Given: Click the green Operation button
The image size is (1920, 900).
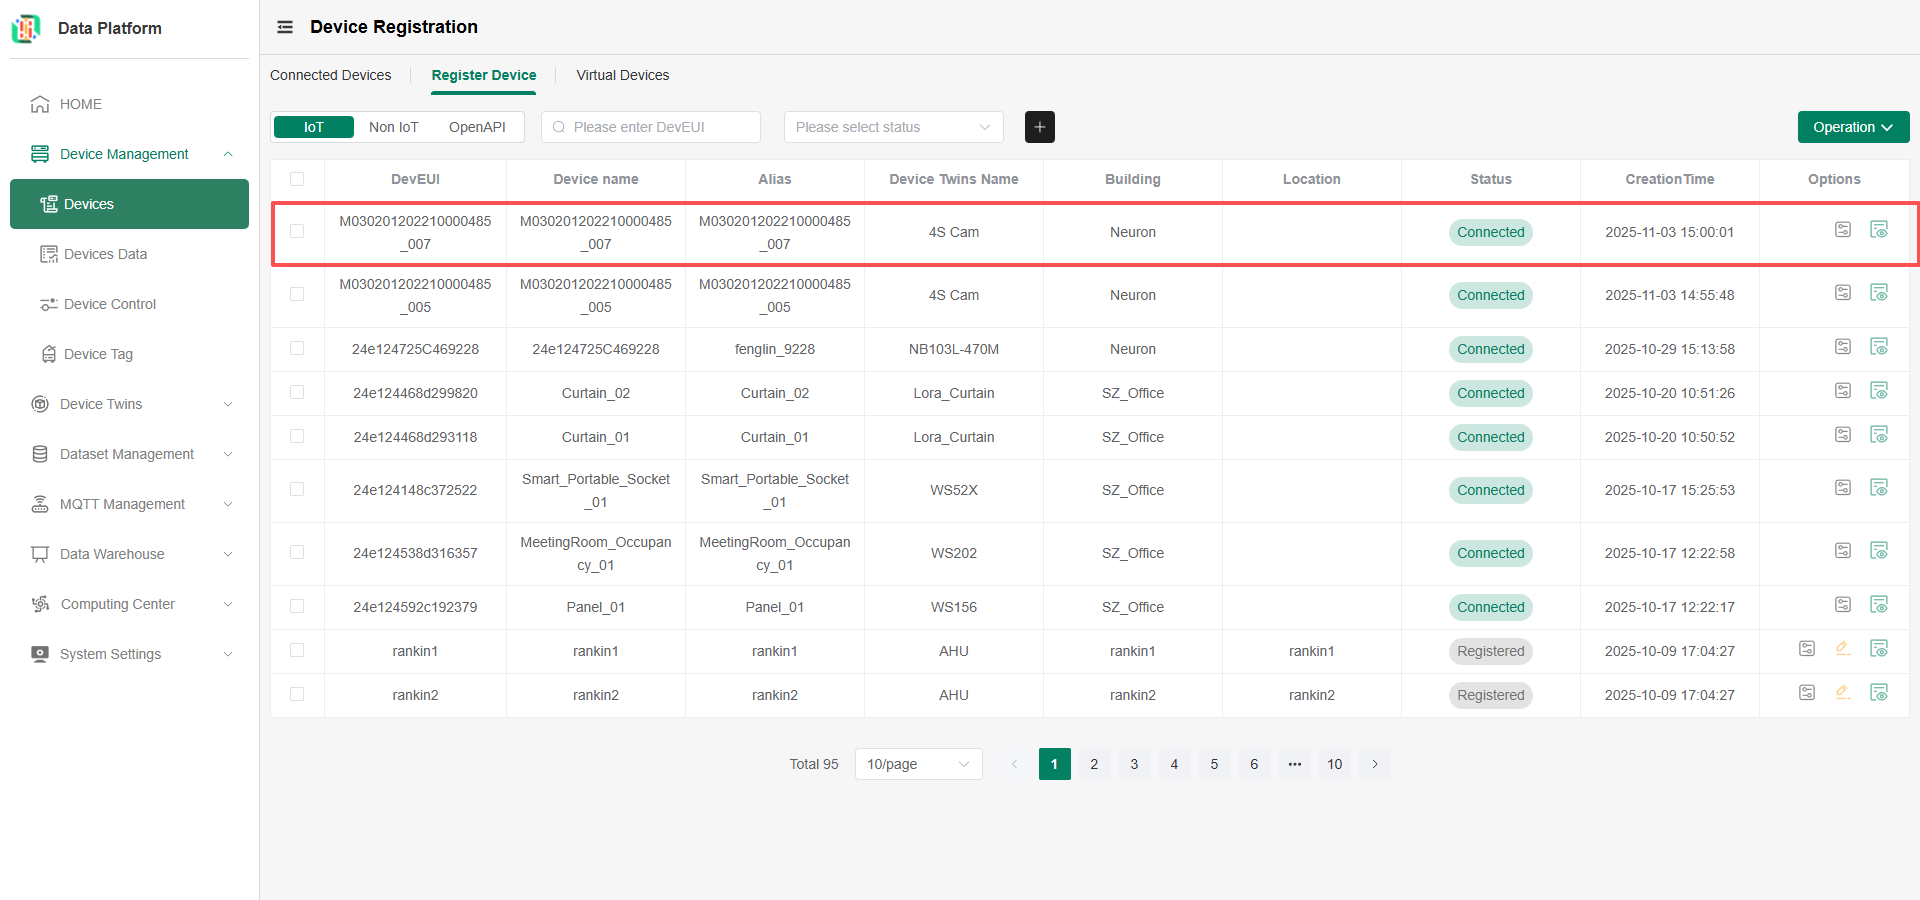Looking at the screenshot, I should [1852, 127].
